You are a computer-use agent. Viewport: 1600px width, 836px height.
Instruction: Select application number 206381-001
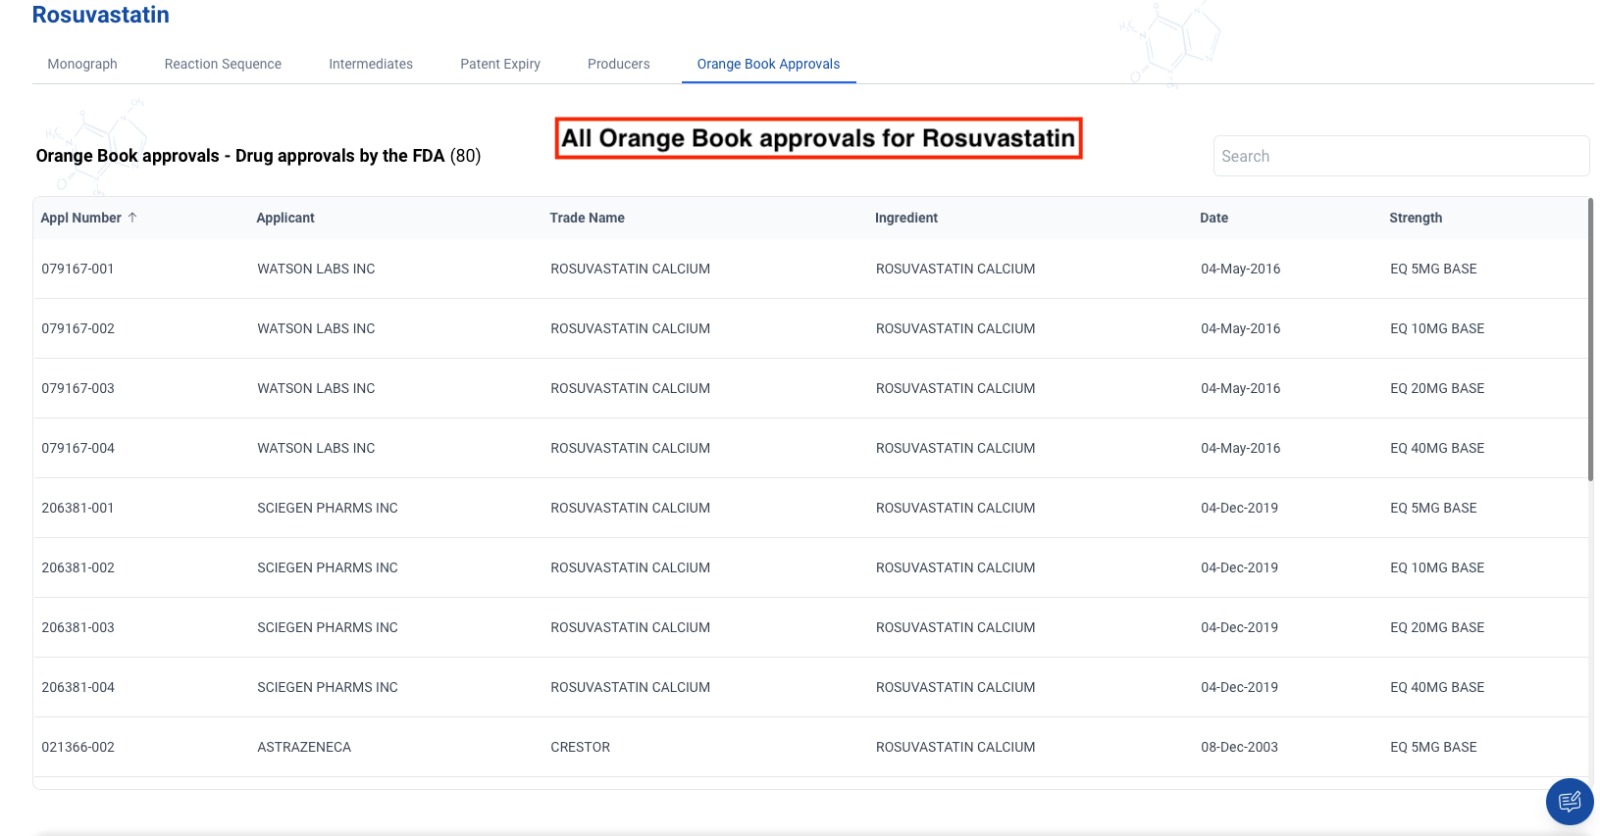point(78,508)
